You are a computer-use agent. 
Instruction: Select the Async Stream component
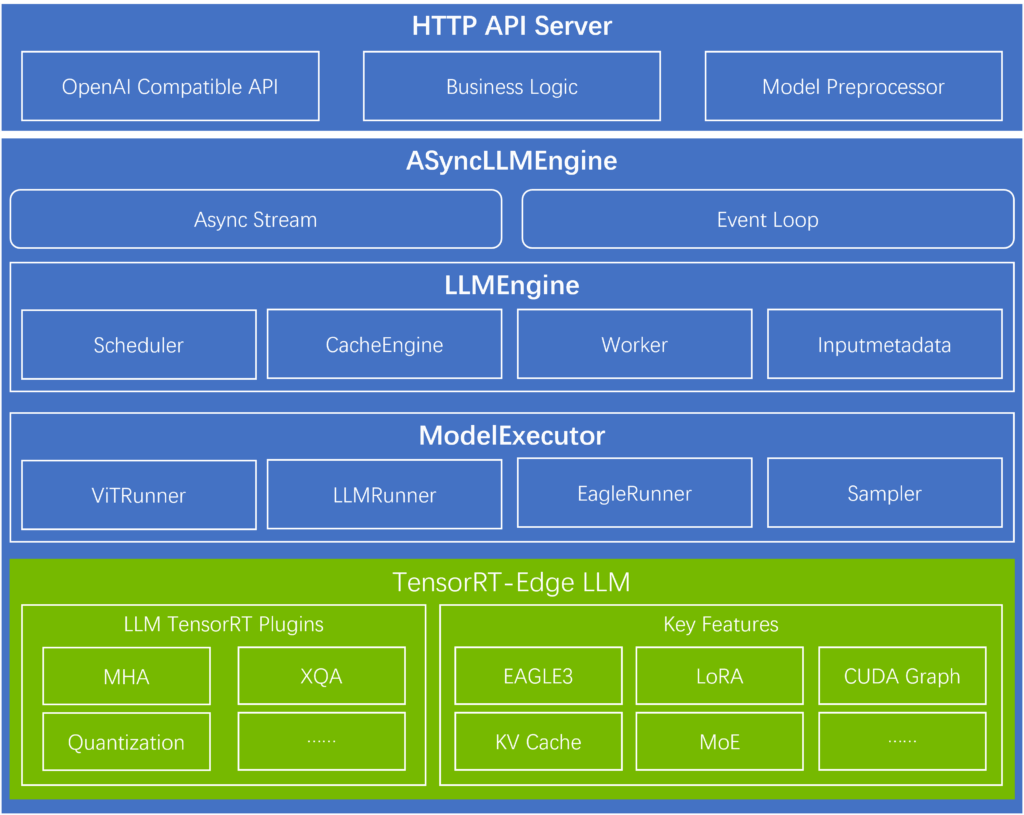point(256,220)
